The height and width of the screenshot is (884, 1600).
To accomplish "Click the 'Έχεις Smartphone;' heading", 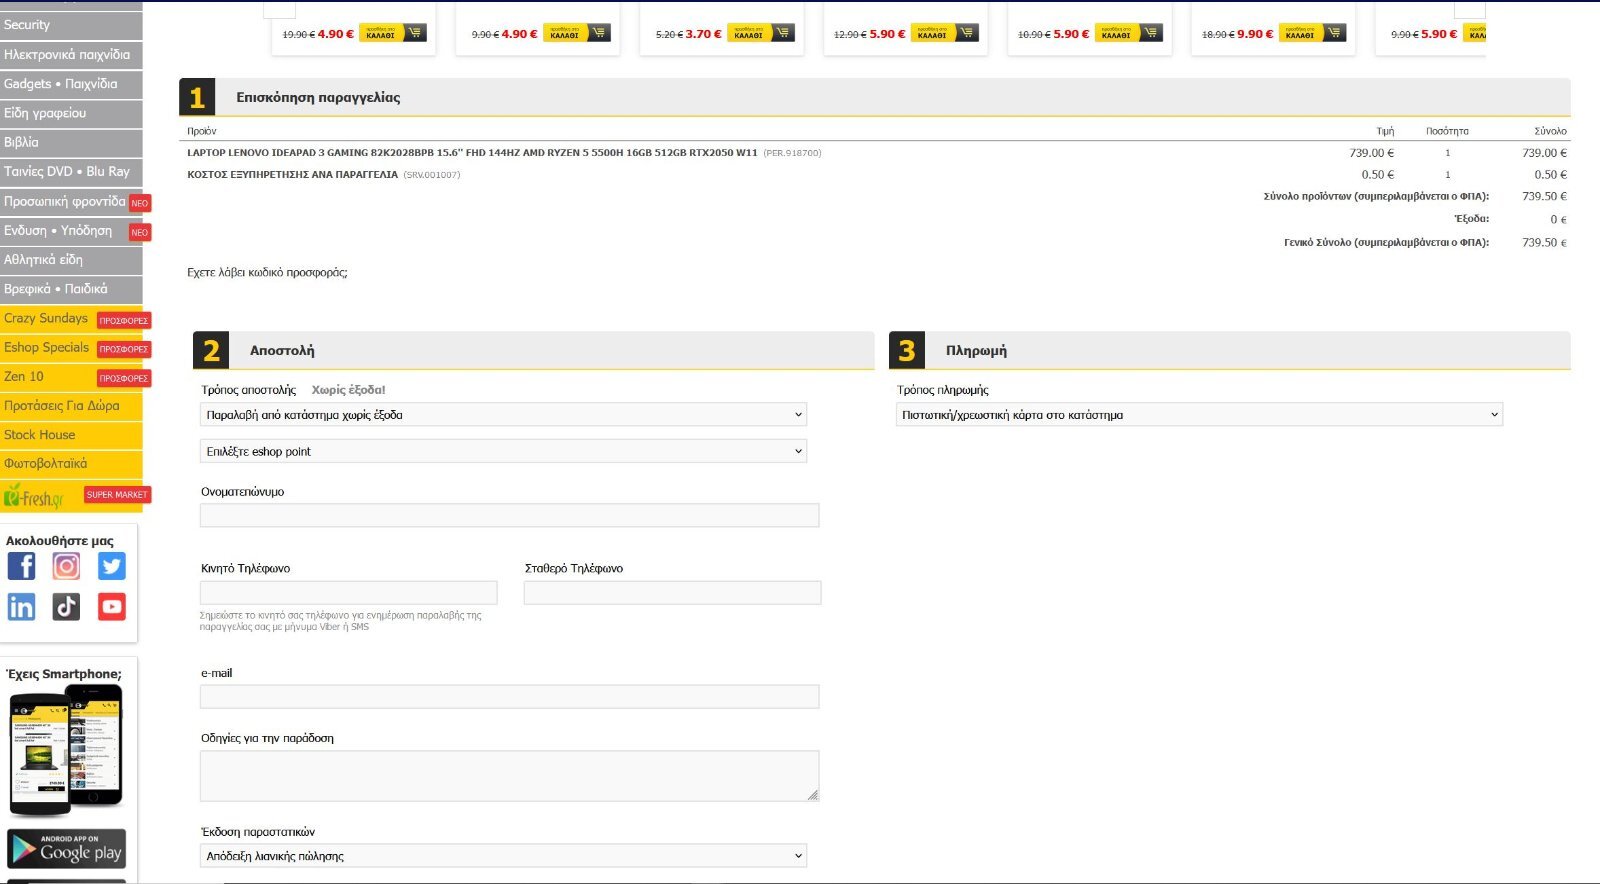I will pyautogui.click(x=64, y=674).
